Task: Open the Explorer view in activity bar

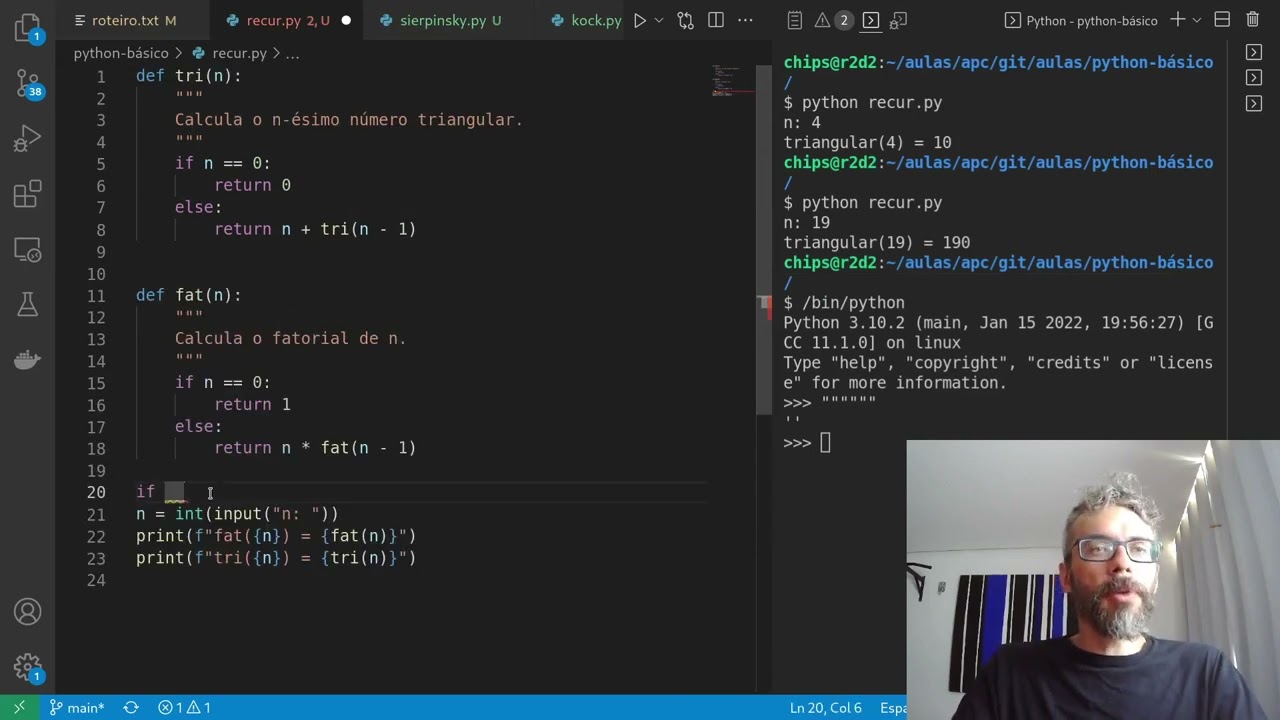Action: click(x=27, y=28)
